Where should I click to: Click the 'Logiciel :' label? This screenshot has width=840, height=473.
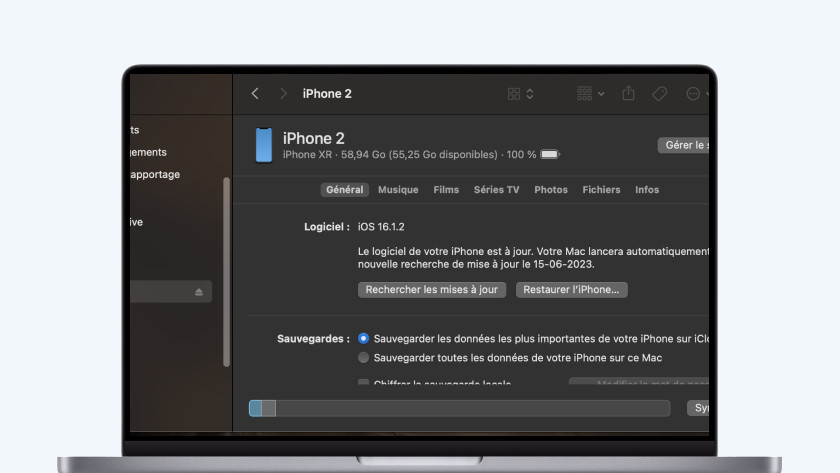coord(327,227)
